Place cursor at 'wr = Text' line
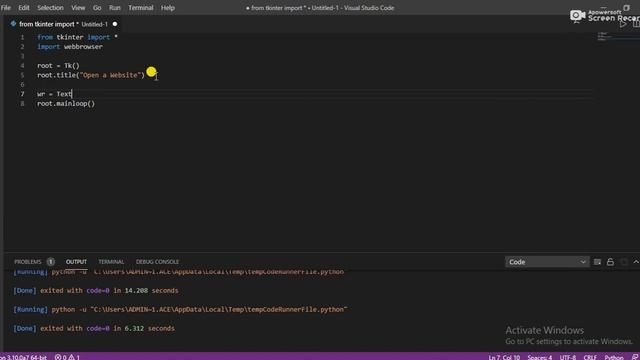 [x=55, y=94]
